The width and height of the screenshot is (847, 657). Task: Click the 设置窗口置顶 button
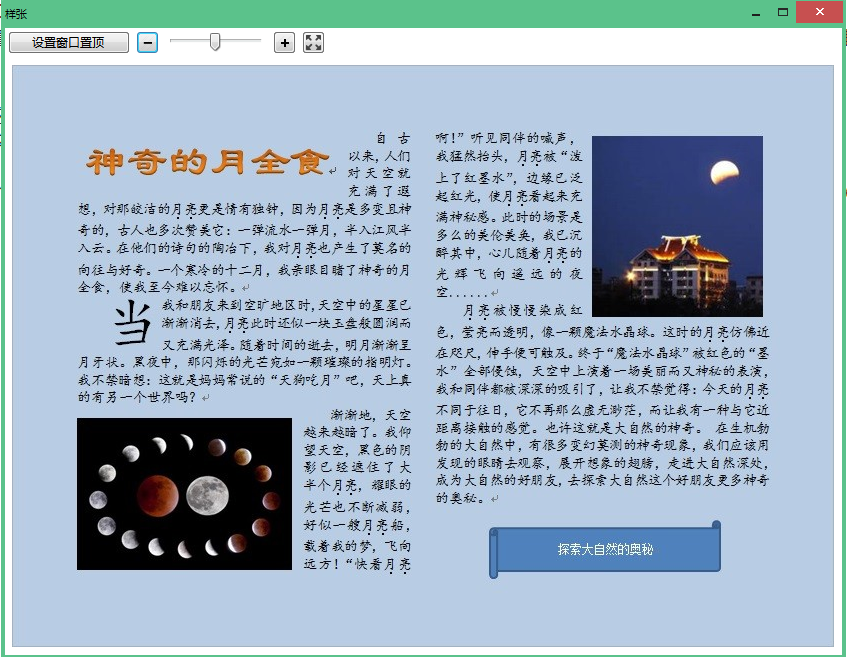coord(68,43)
